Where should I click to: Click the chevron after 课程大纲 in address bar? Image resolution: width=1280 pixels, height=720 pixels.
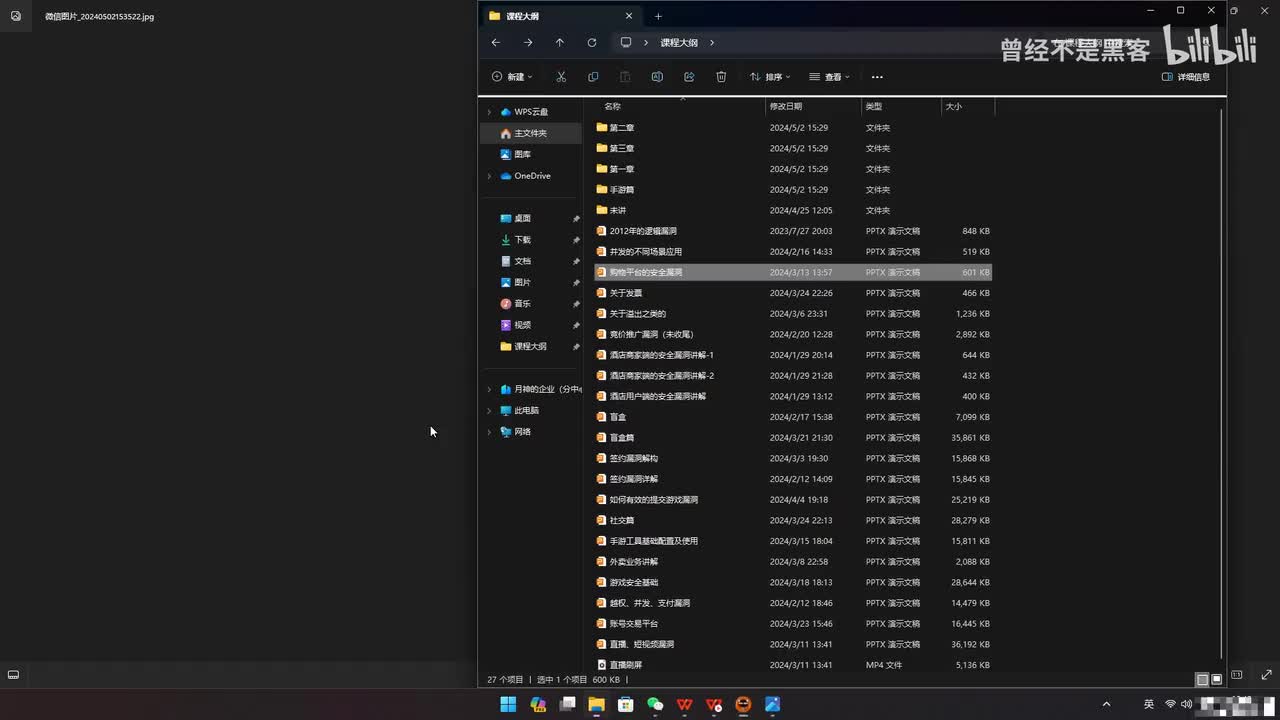(711, 43)
